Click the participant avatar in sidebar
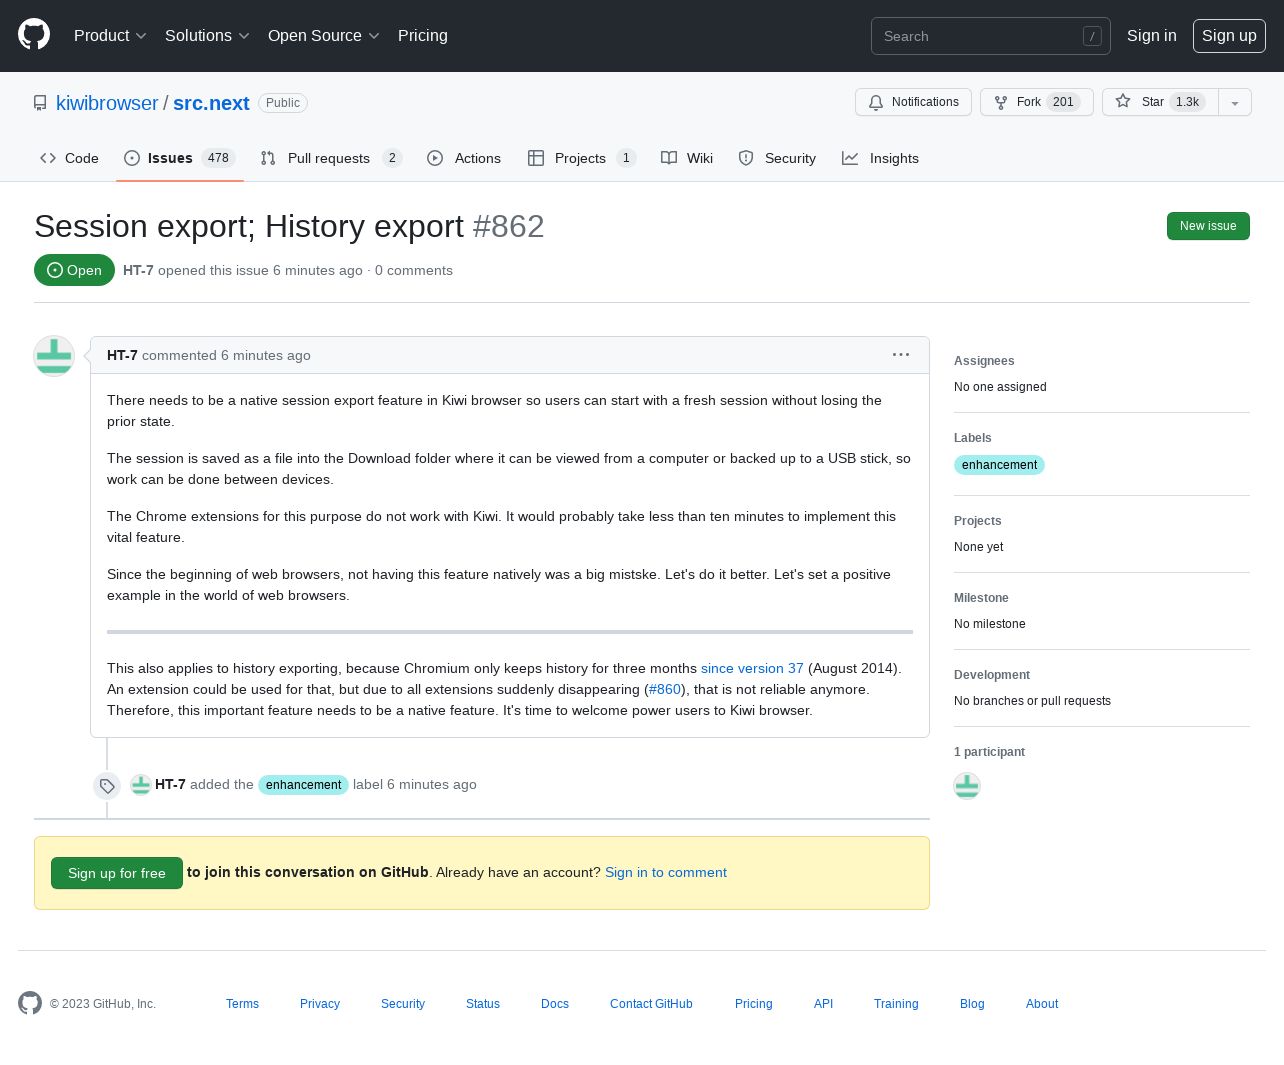 [967, 786]
